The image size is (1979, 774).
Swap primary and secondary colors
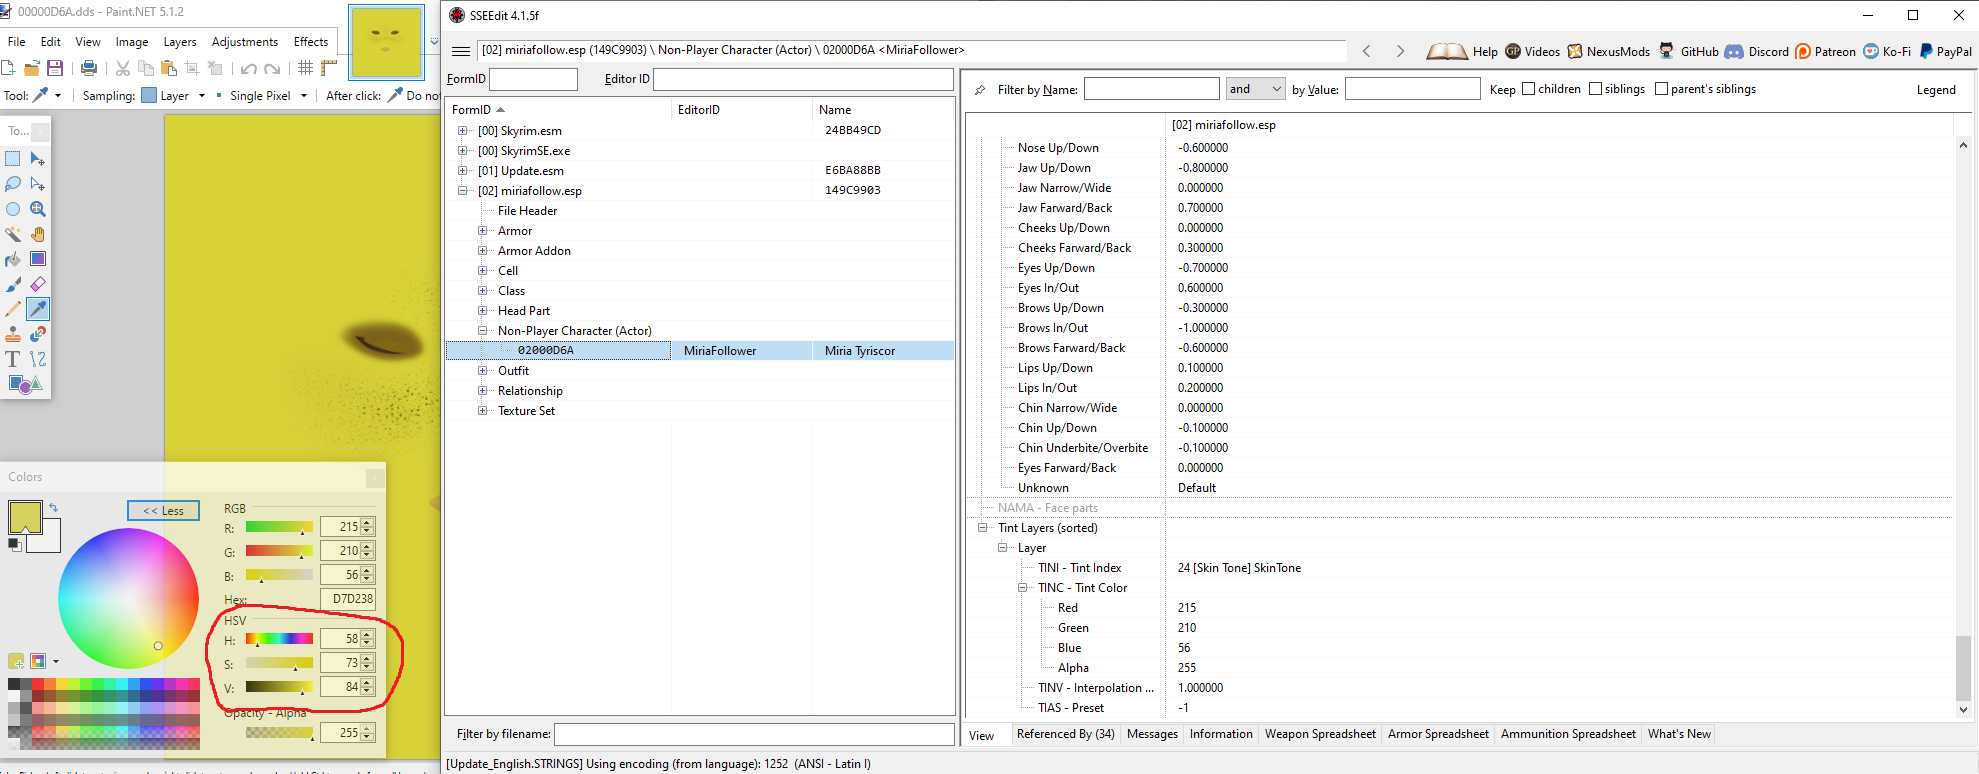click(x=54, y=508)
